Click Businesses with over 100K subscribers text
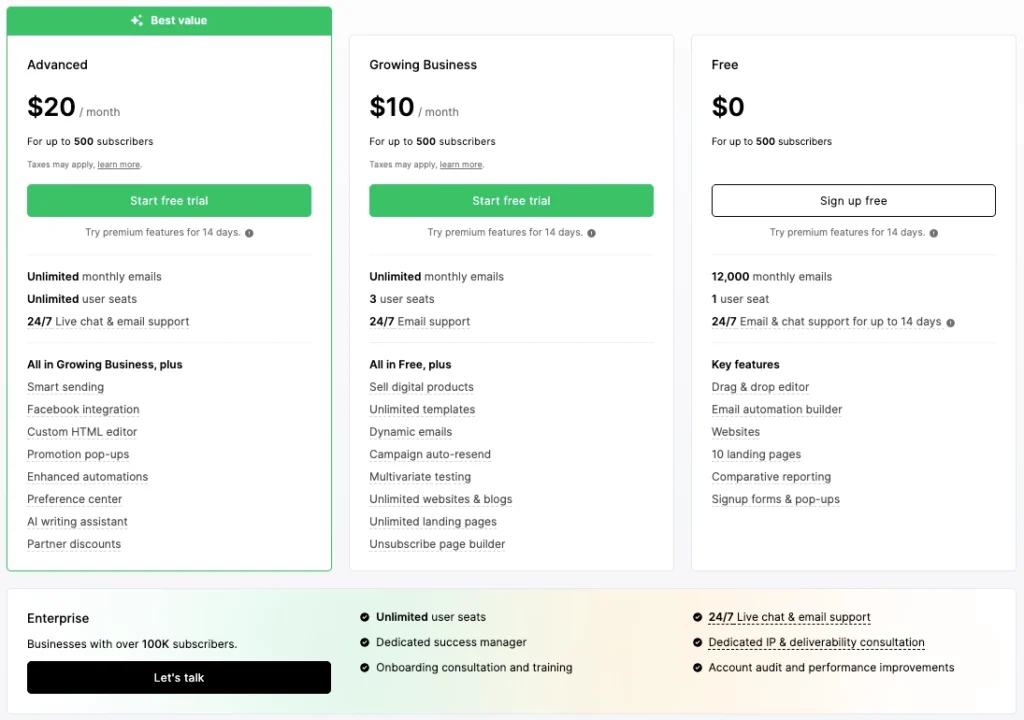1024x720 pixels. point(132,644)
